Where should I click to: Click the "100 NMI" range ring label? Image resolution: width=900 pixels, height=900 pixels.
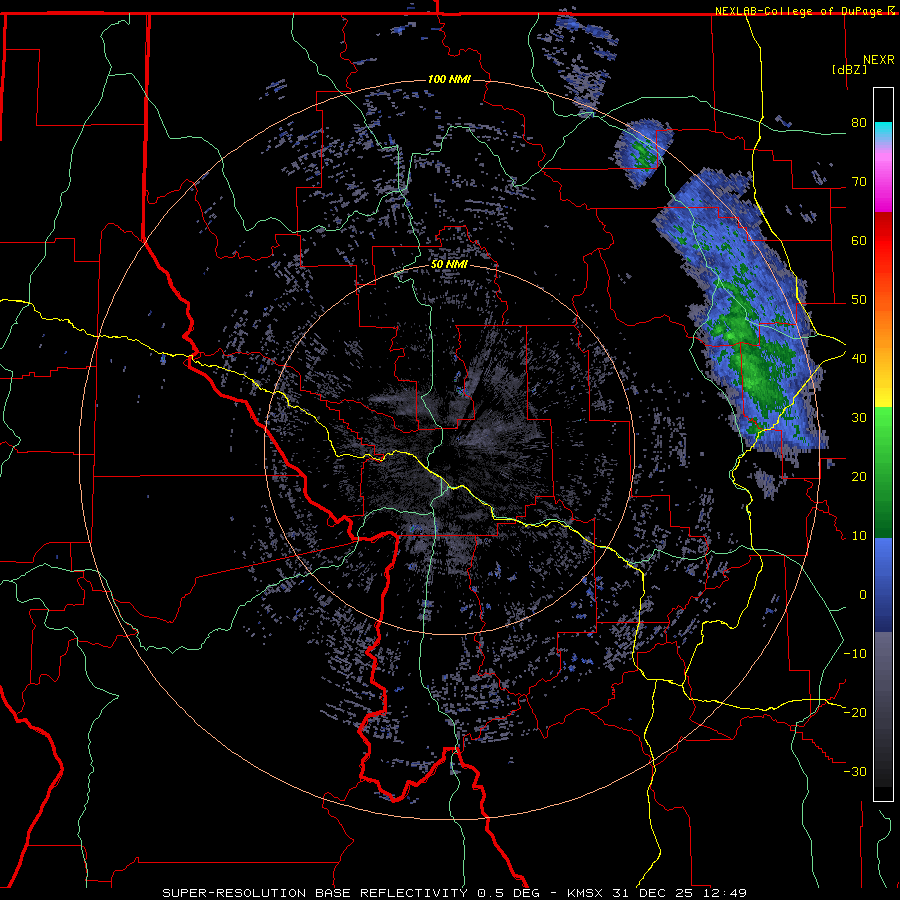point(449,79)
